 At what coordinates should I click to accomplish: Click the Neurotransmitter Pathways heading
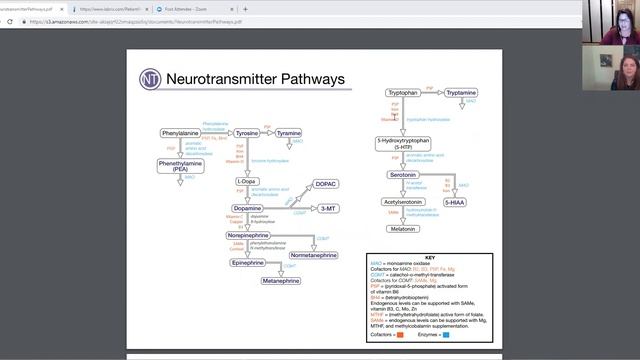255,79
